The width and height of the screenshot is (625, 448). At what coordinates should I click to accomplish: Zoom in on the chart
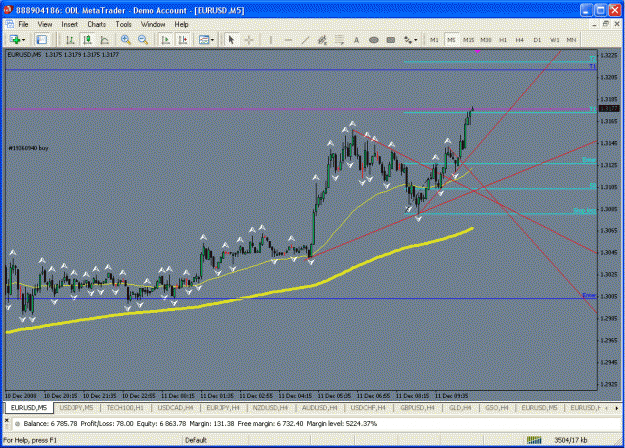point(126,40)
